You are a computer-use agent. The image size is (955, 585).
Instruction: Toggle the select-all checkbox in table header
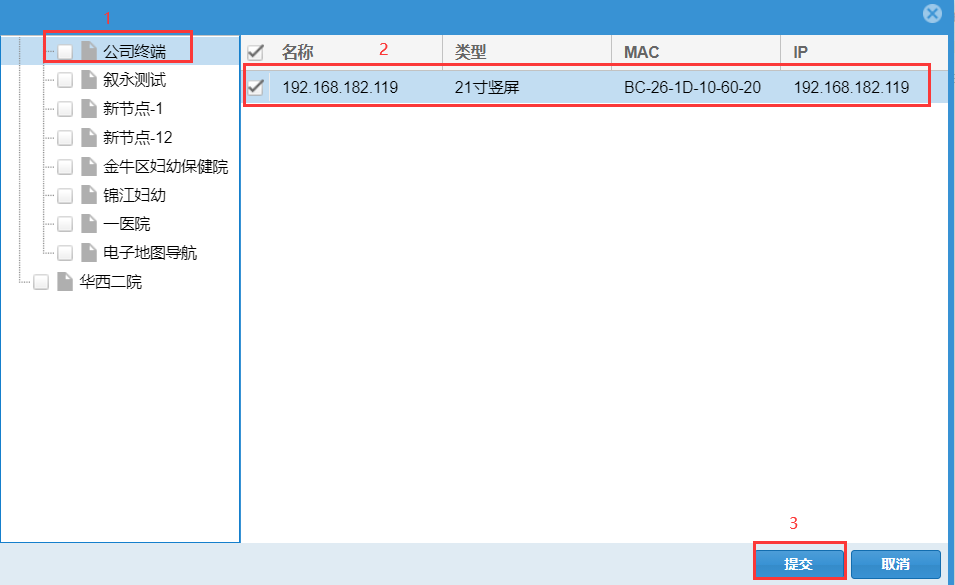click(x=255, y=52)
